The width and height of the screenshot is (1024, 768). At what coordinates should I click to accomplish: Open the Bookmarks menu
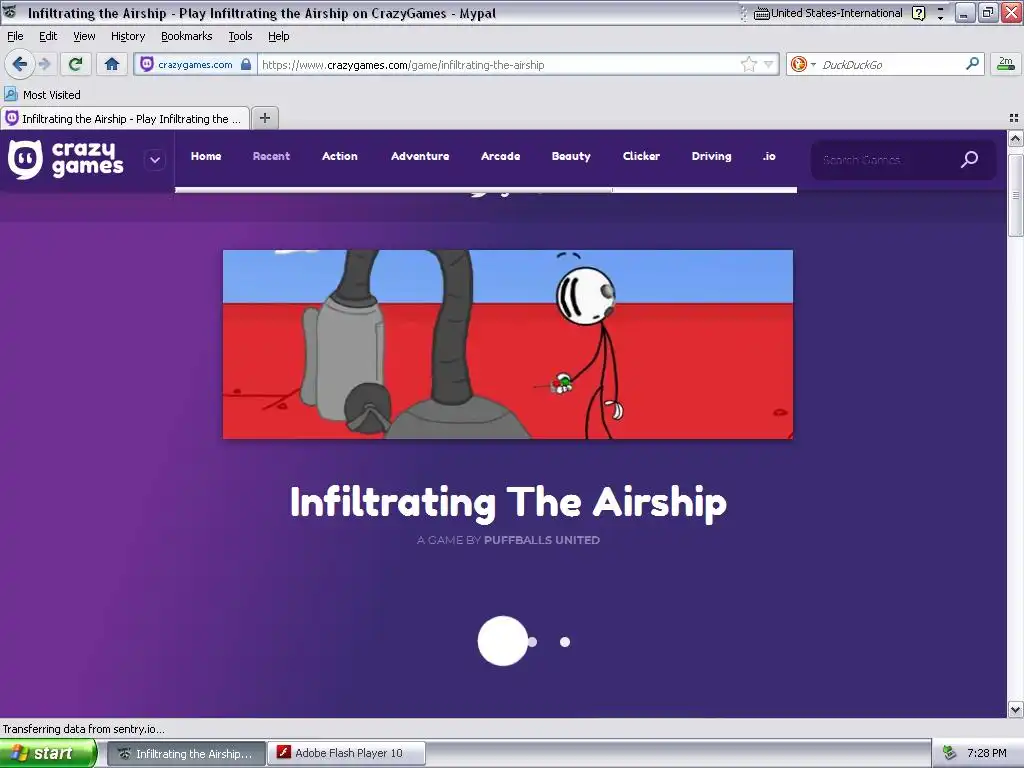click(x=186, y=37)
